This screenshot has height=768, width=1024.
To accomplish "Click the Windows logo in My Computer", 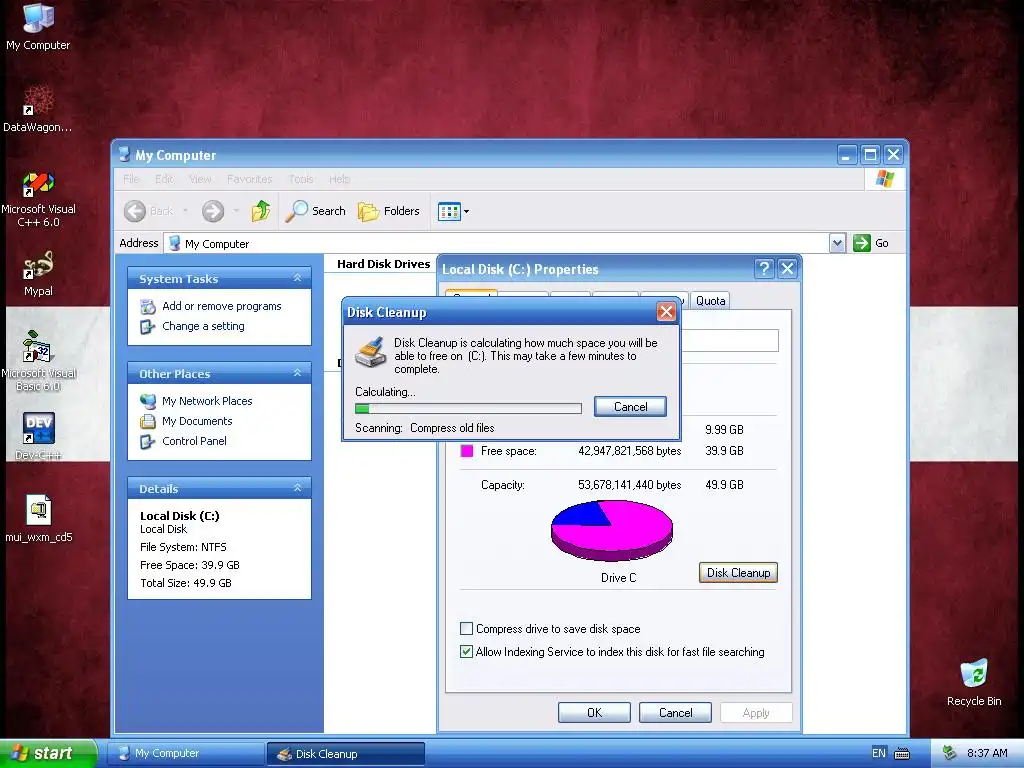I will tap(885, 178).
